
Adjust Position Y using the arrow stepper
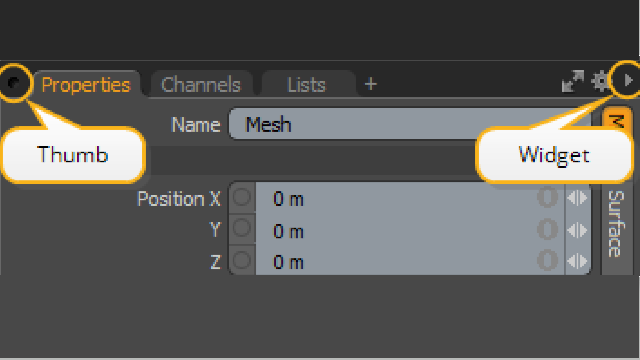click(x=577, y=230)
